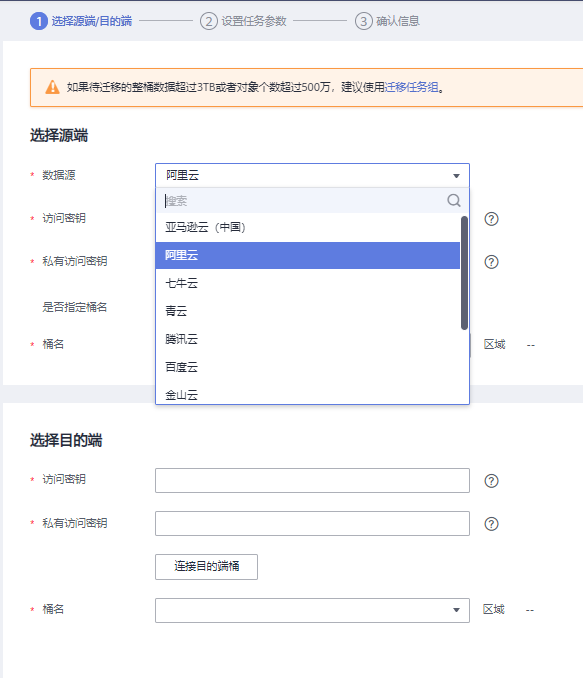The height and width of the screenshot is (678, 583).
Task: Click 连接目的端桶 button
Action: tap(206, 566)
